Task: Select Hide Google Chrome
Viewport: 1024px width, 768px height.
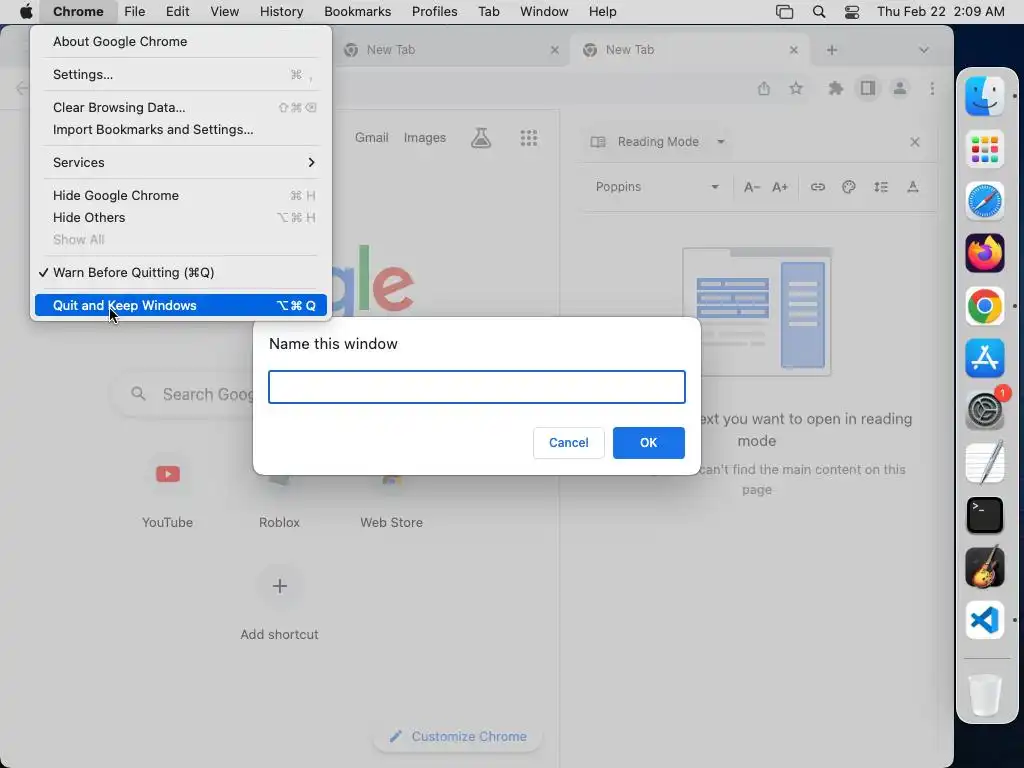Action: pyautogui.click(x=181, y=195)
